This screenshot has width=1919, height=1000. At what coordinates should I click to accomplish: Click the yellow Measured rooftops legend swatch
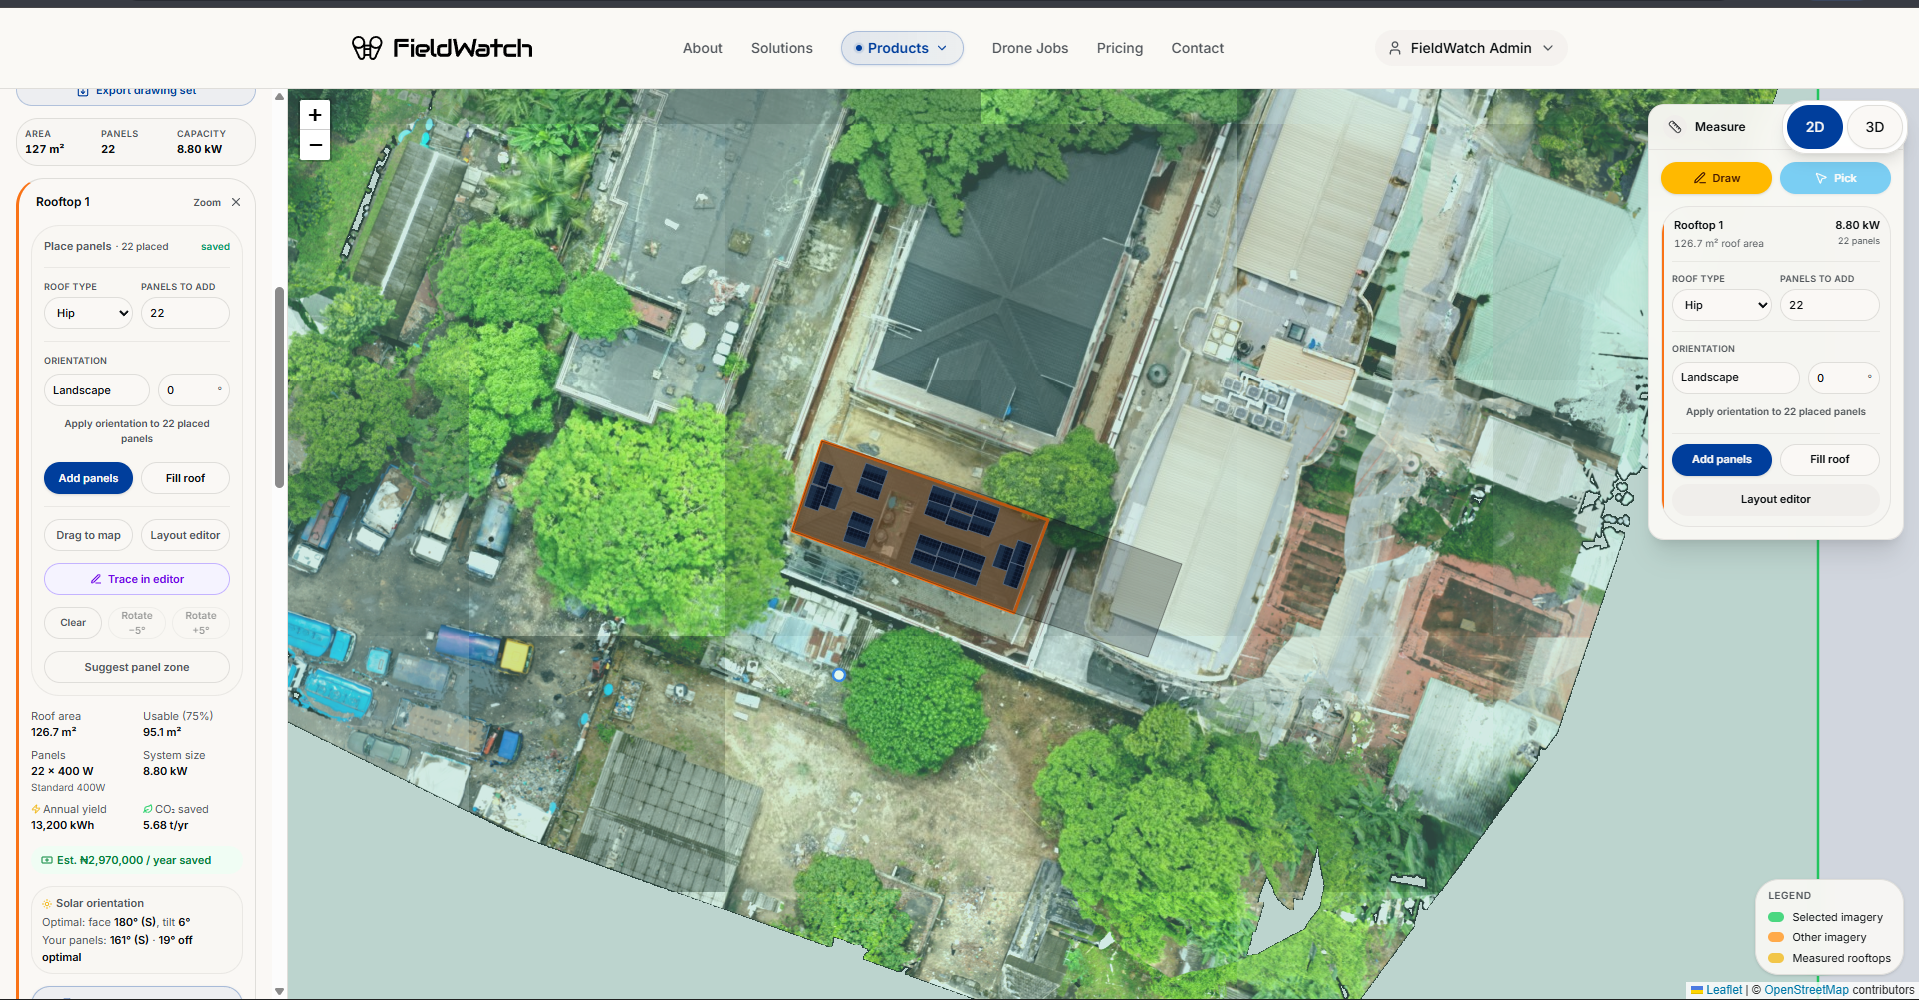pos(1776,958)
